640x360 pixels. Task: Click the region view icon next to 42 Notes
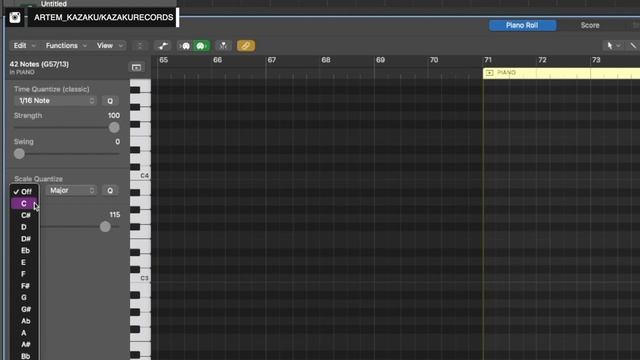(136, 67)
